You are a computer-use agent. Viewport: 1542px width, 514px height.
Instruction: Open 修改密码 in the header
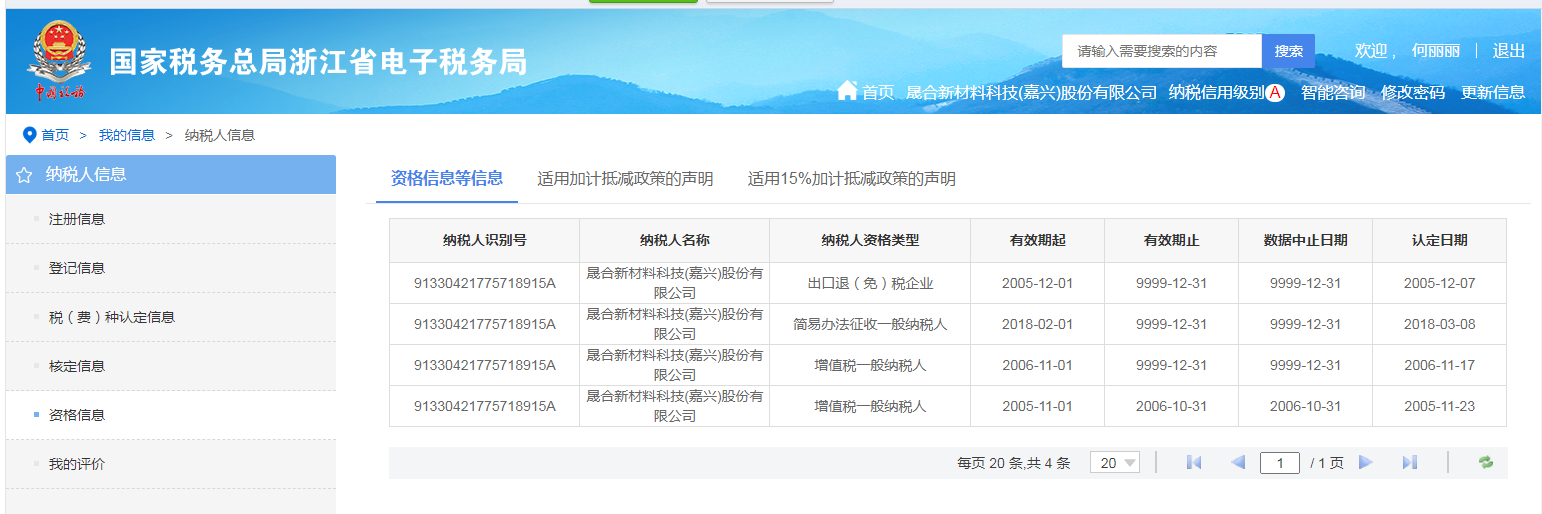click(x=1413, y=93)
